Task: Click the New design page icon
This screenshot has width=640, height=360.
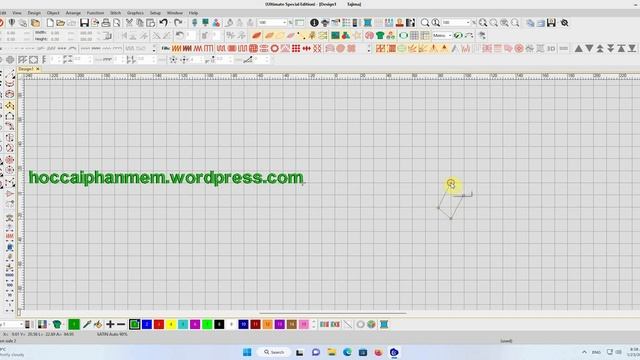Action: 50,23
